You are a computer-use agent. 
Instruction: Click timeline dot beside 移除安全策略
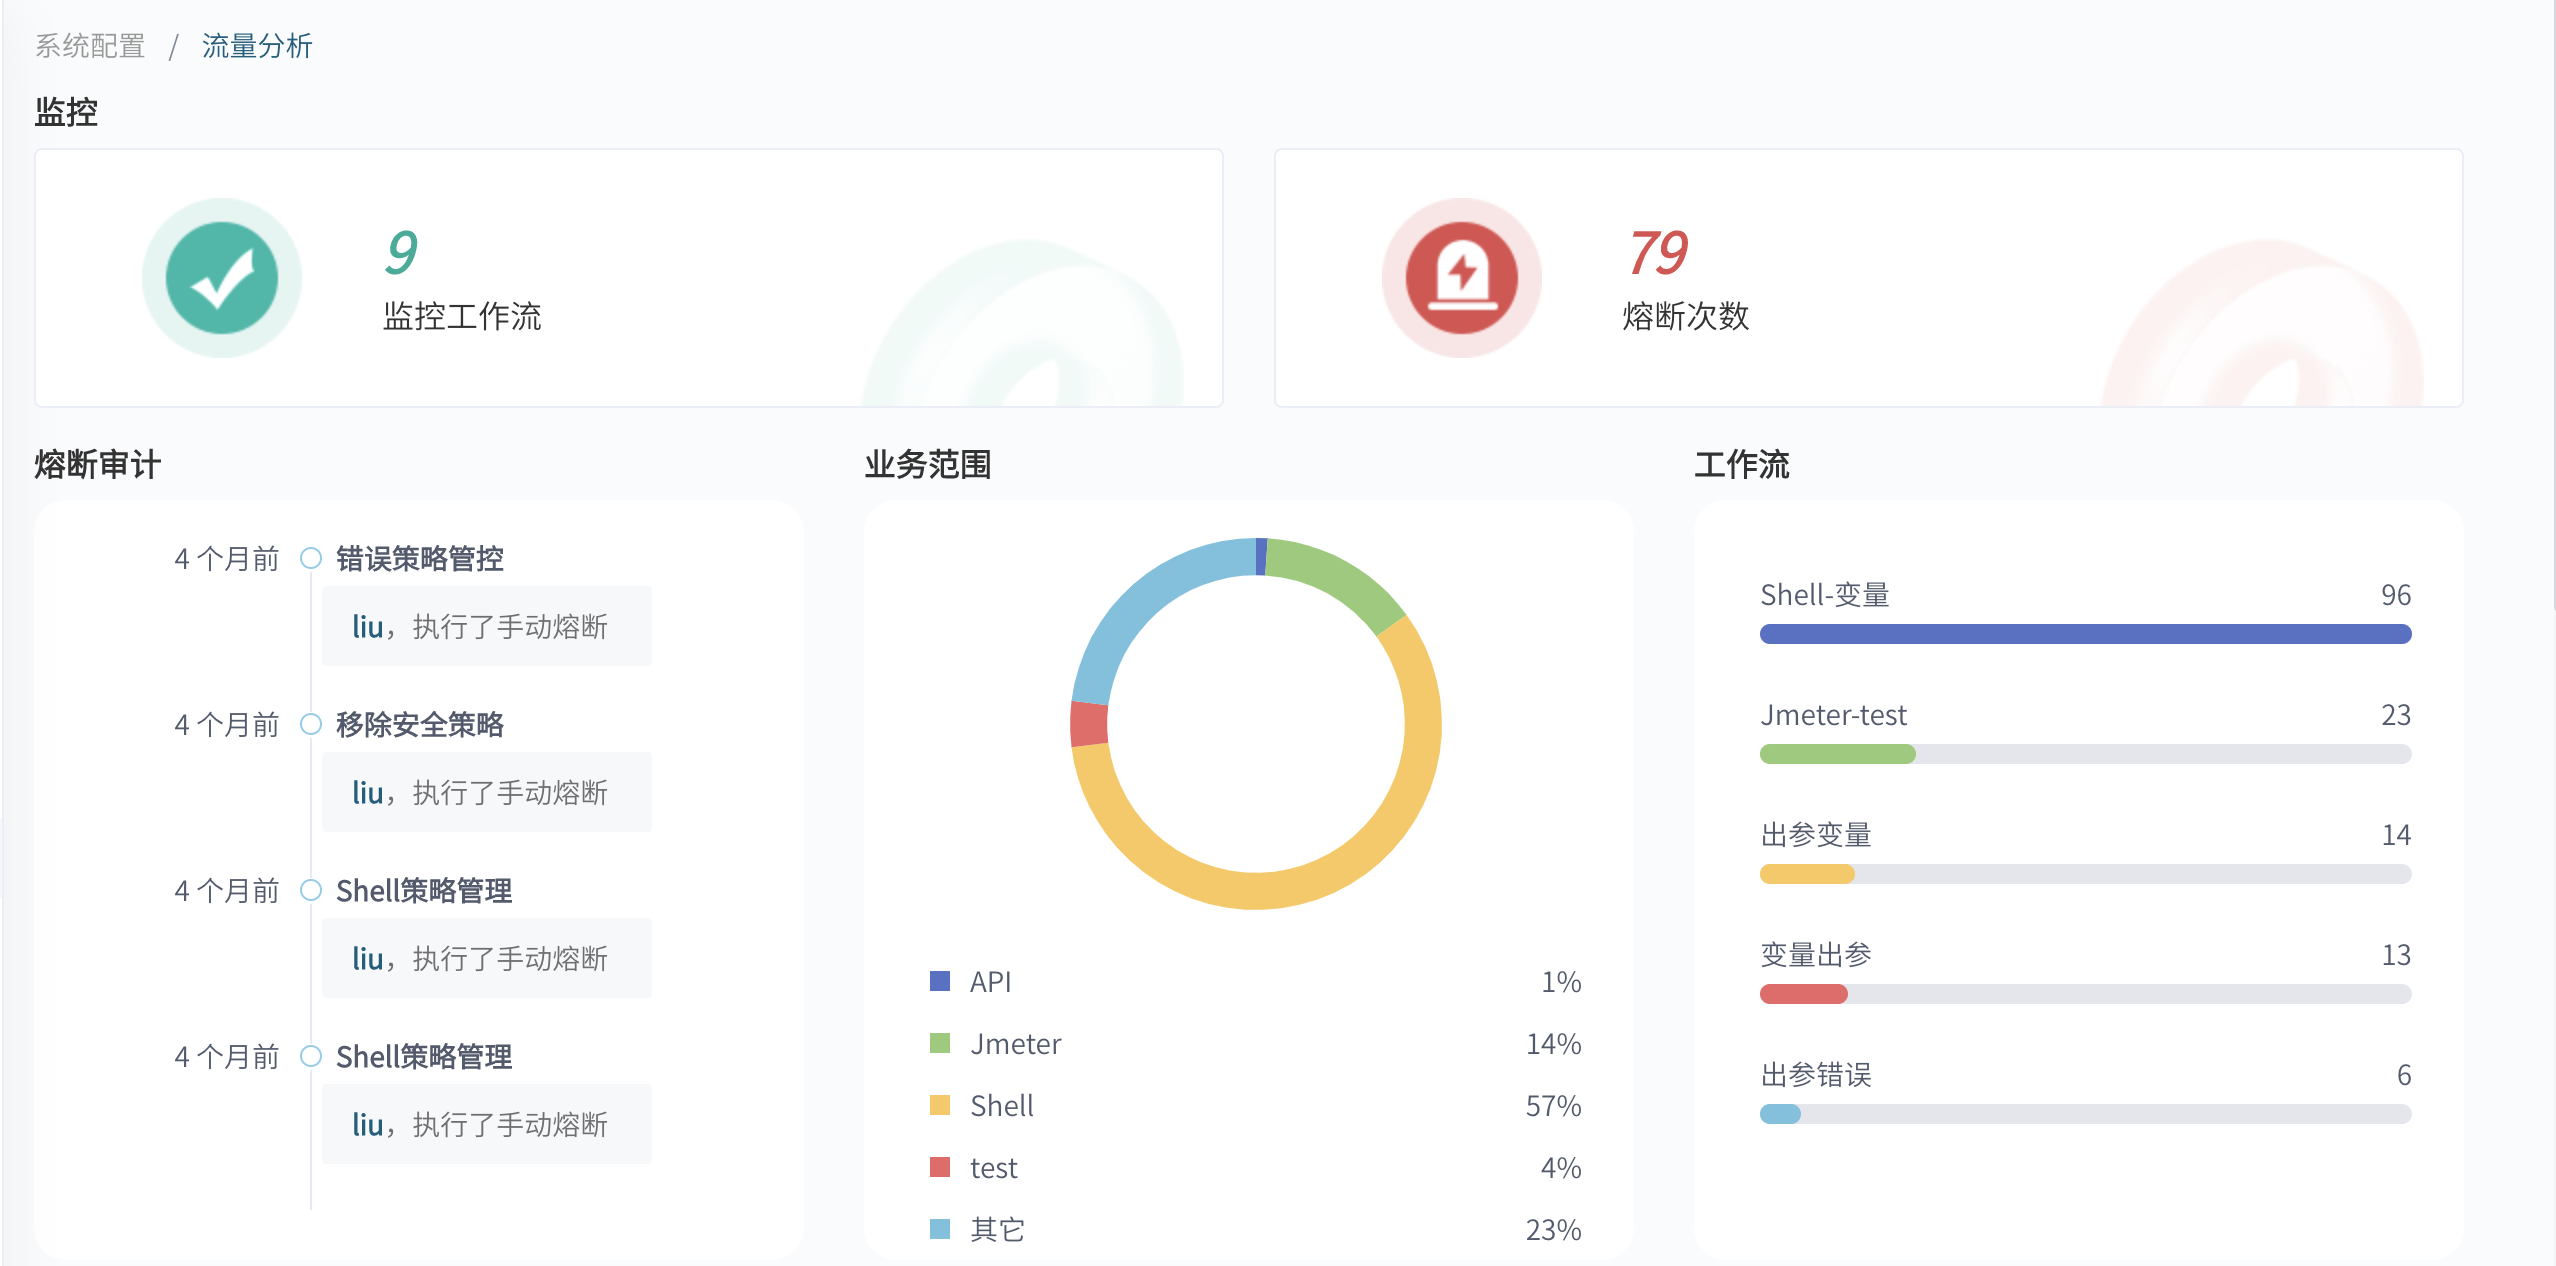pos(311,724)
